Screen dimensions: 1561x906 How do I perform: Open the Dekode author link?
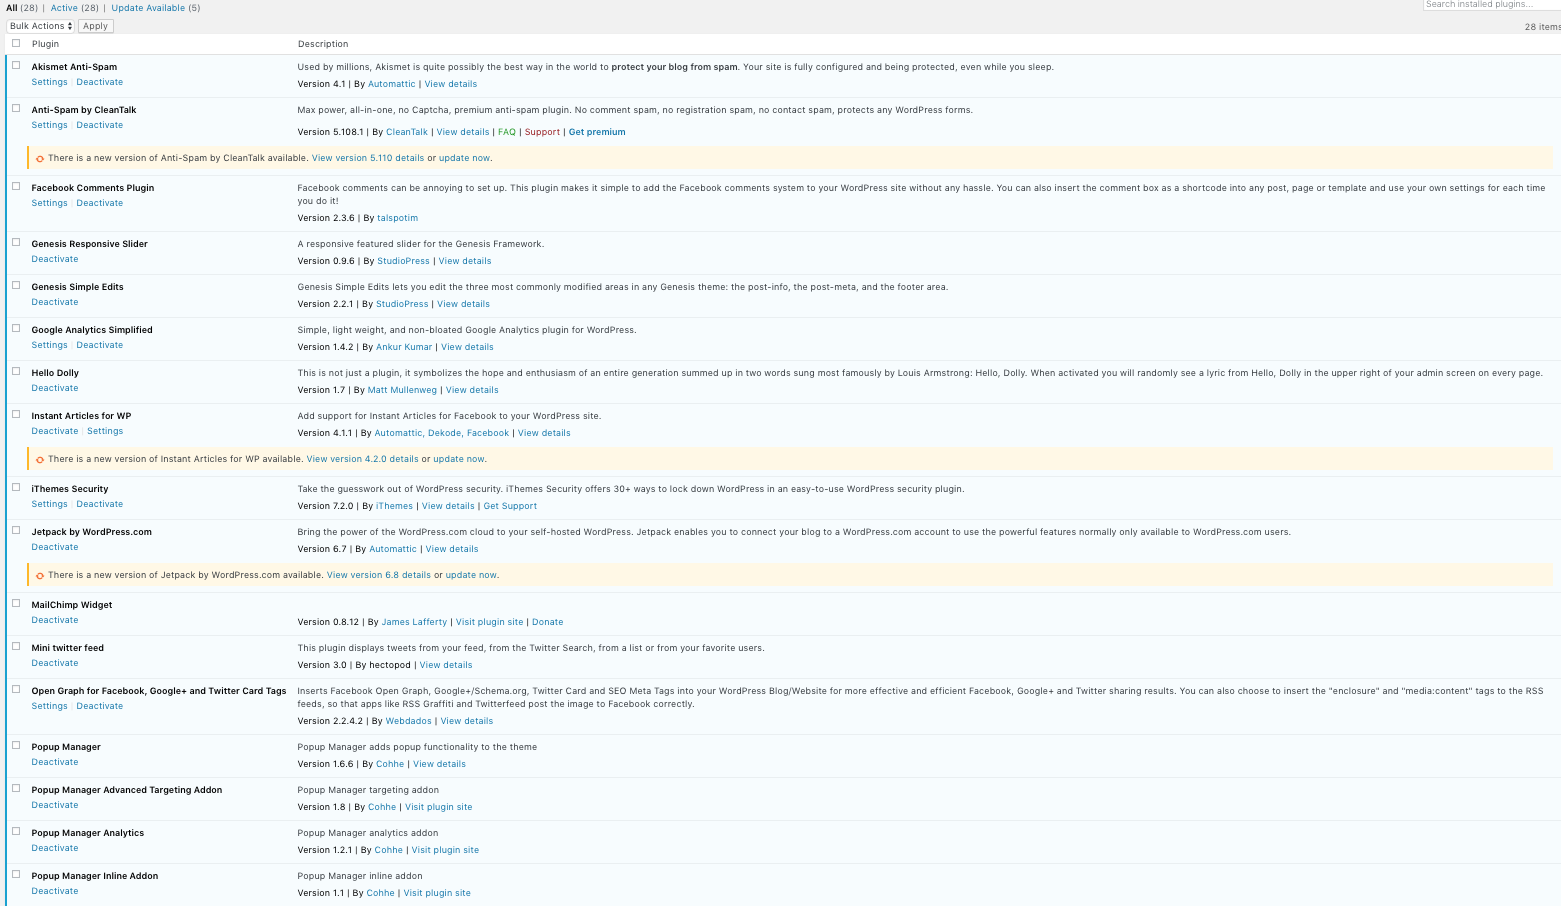pyautogui.click(x=444, y=433)
